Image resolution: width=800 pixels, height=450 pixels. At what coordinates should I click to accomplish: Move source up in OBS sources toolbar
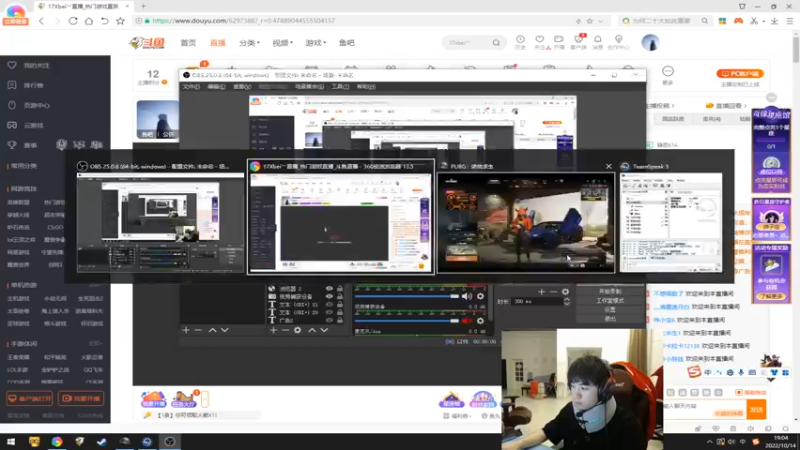point(312,330)
